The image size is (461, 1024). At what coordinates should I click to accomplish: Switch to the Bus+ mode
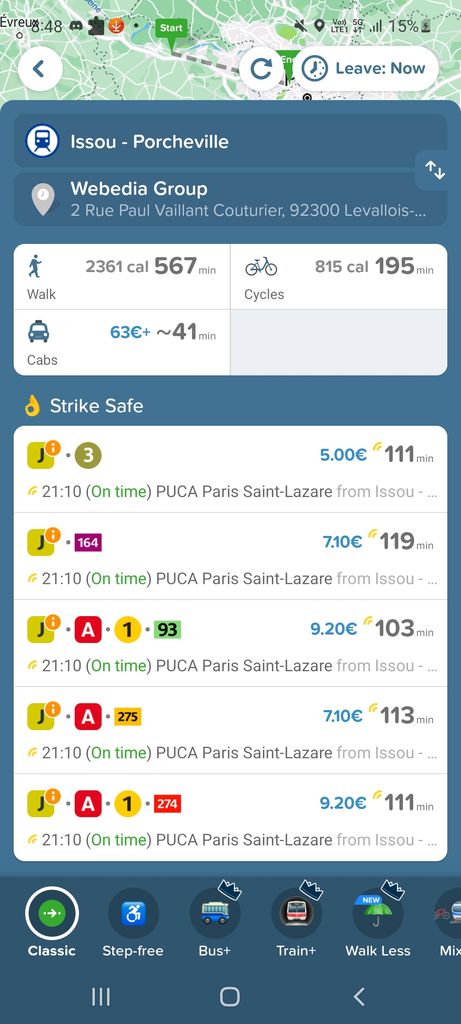(215, 923)
